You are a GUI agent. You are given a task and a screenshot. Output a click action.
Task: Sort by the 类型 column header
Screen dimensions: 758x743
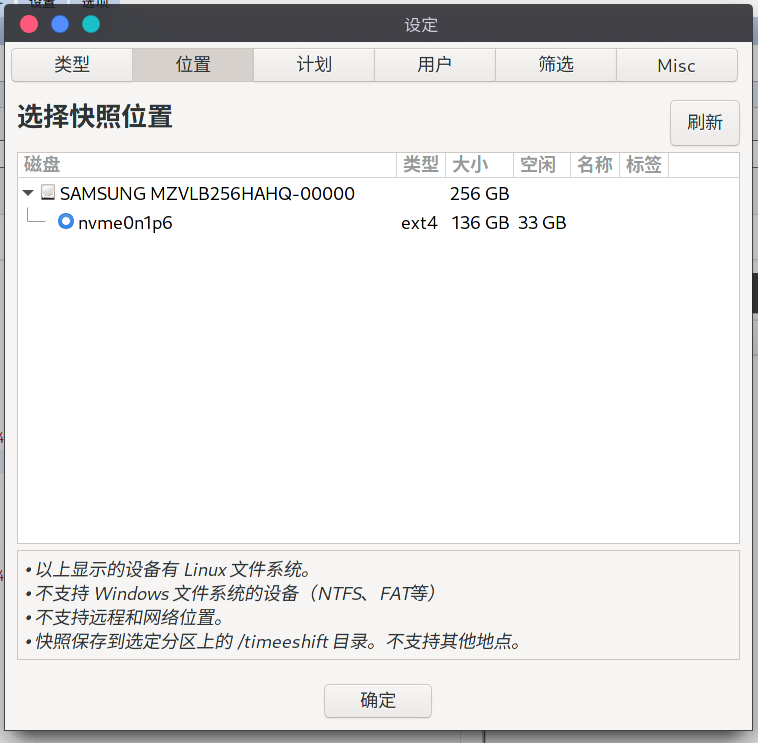(421, 165)
